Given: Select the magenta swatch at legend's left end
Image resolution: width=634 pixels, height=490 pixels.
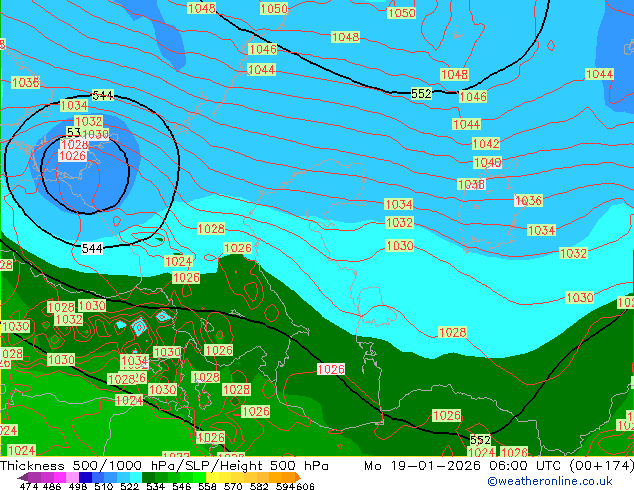Looking at the screenshot, I should click(30, 477).
